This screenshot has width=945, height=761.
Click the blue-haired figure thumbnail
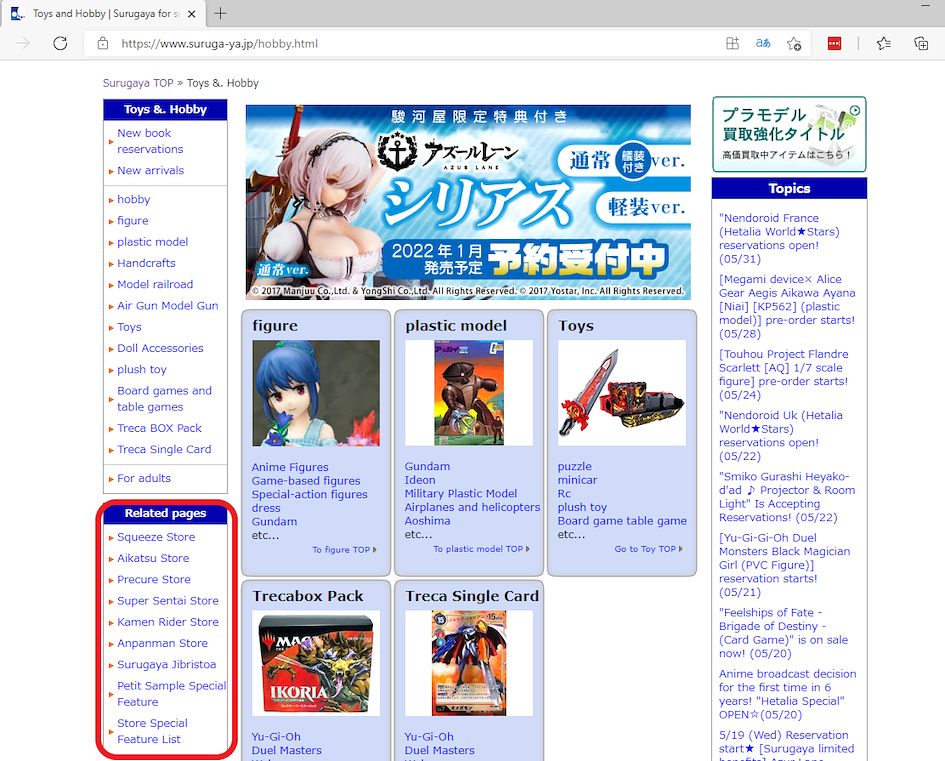pos(316,393)
